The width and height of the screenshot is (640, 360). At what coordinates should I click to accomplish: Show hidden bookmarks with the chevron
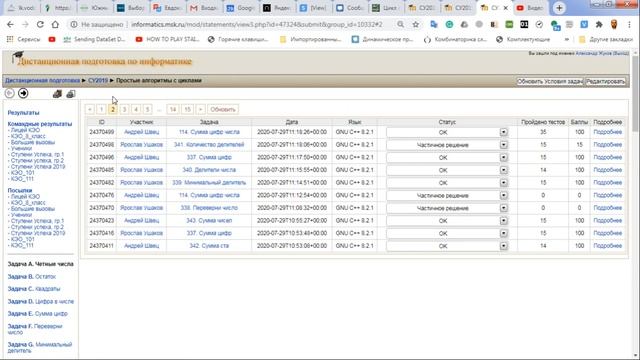(x=567, y=40)
